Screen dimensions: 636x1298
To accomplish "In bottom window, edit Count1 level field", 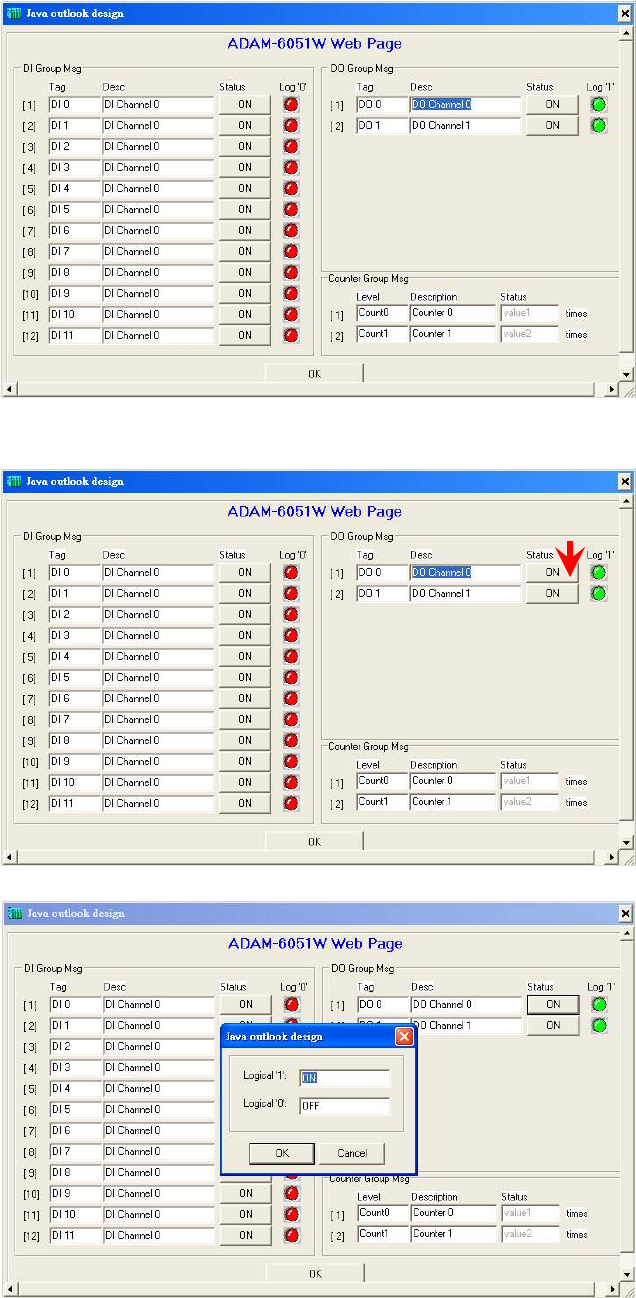I will click(382, 1234).
